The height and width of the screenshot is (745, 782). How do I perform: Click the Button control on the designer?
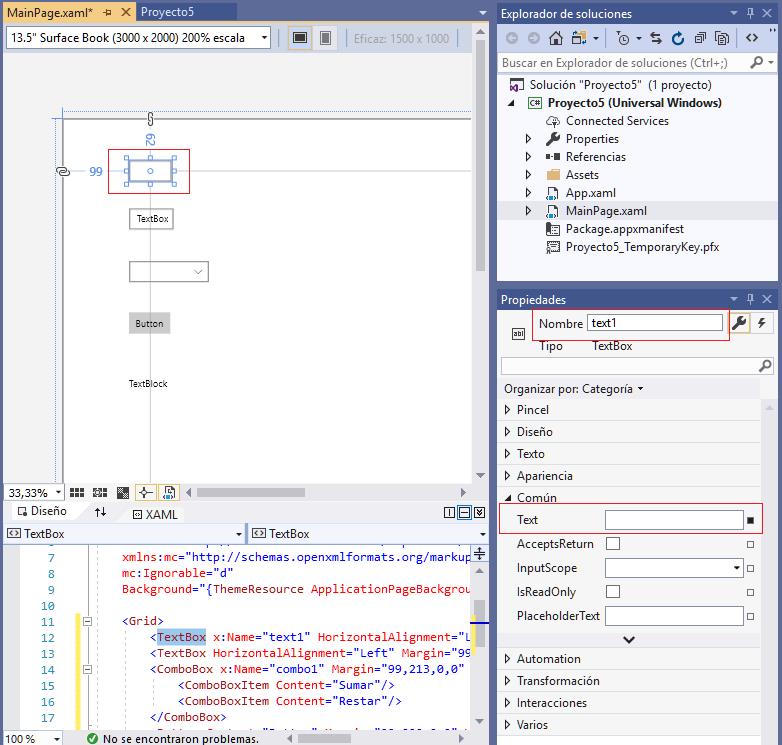(150, 324)
